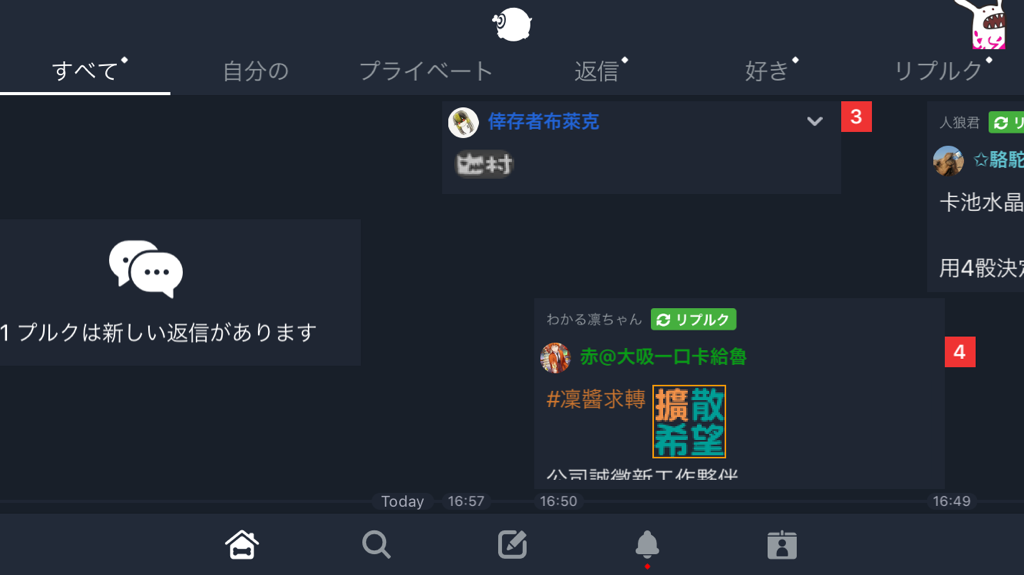The height and width of the screenshot is (575, 1024).
Task: Select the 16:57 timeline marker
Action: [x=466, y=501]
